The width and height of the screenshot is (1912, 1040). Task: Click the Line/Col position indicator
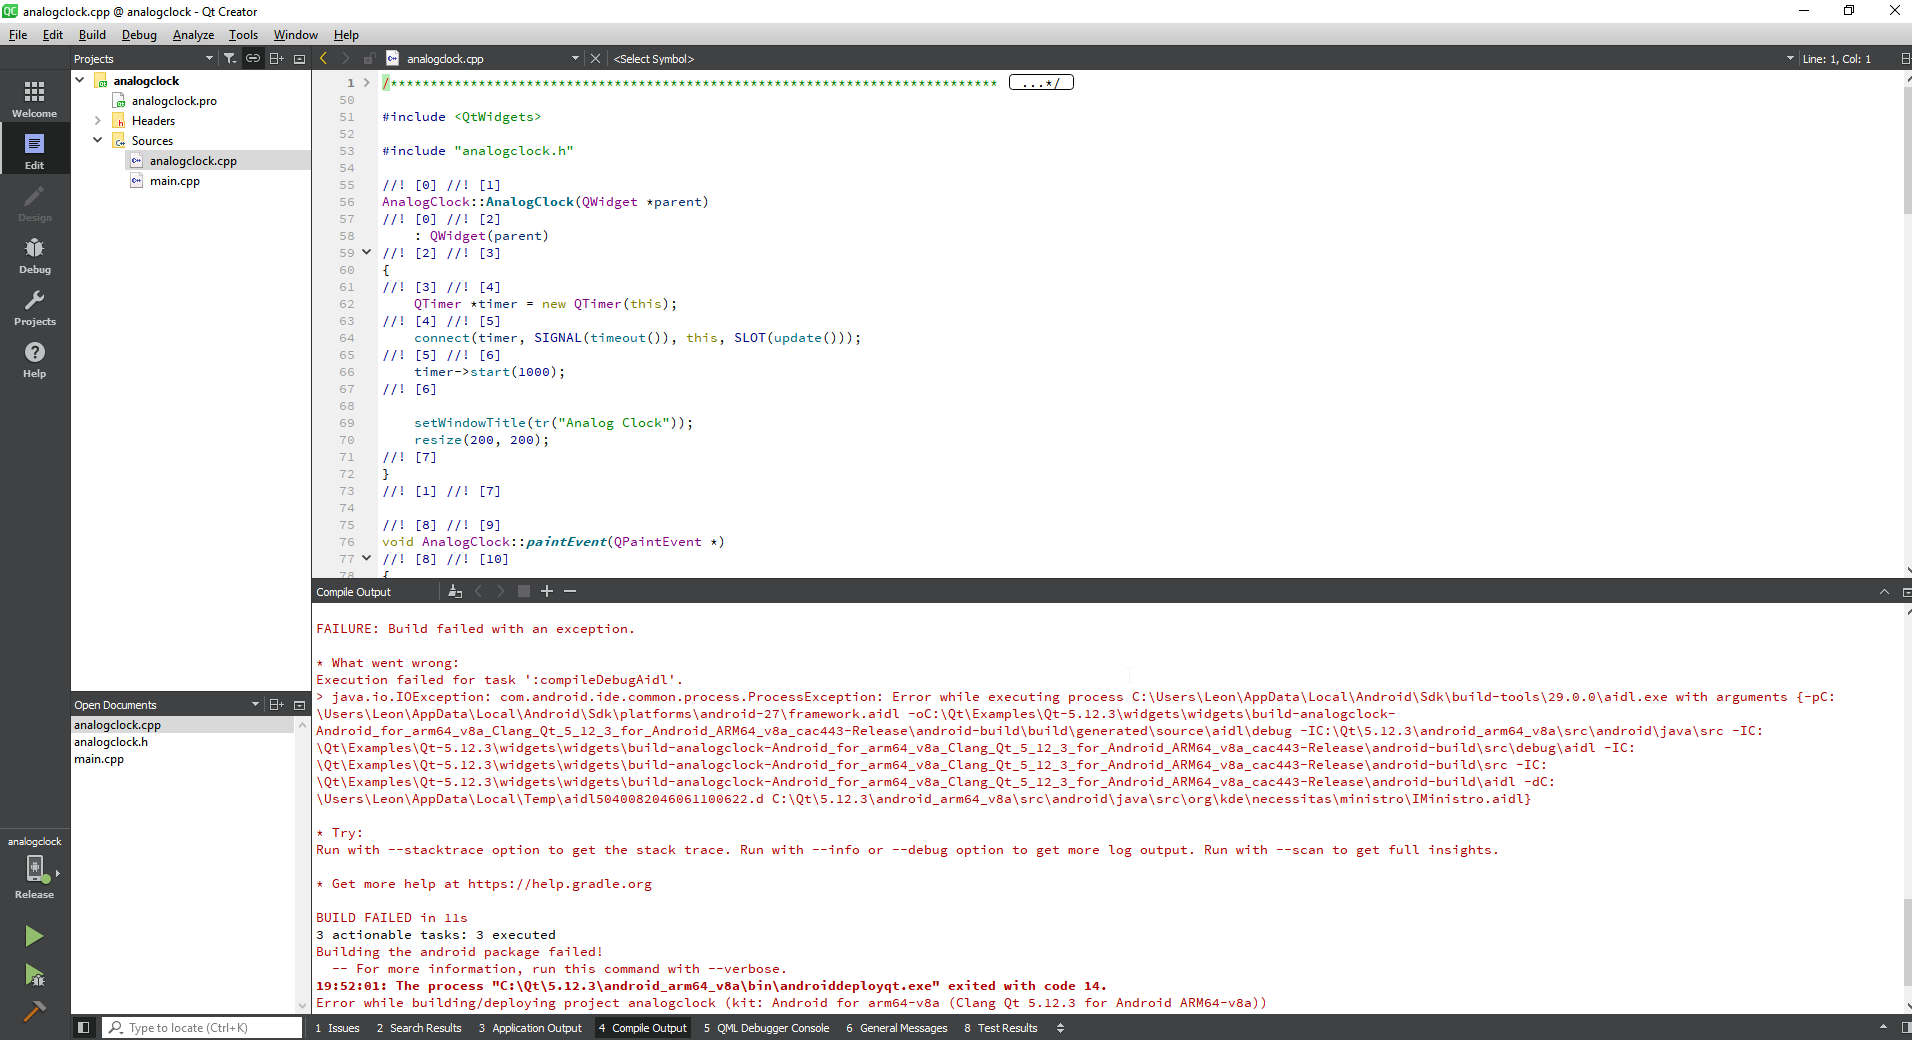pos(1836,59)
